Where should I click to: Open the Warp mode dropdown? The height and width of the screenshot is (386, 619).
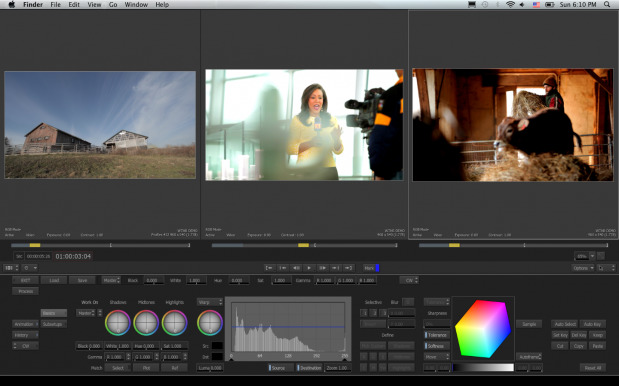pos(210,302)
